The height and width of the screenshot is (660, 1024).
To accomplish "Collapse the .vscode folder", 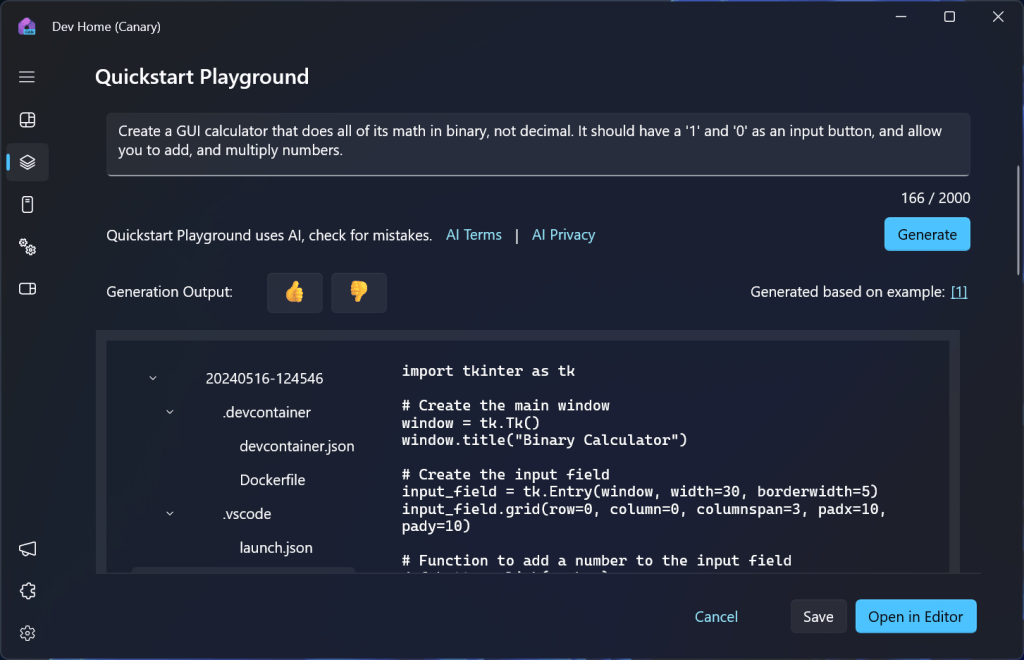I will 169,513.
